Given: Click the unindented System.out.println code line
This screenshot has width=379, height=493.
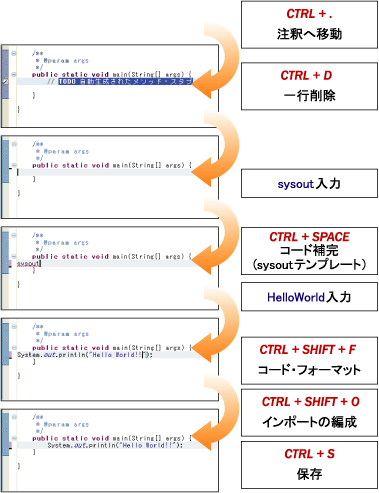Looking at the screenshot, I should [85, 355].
